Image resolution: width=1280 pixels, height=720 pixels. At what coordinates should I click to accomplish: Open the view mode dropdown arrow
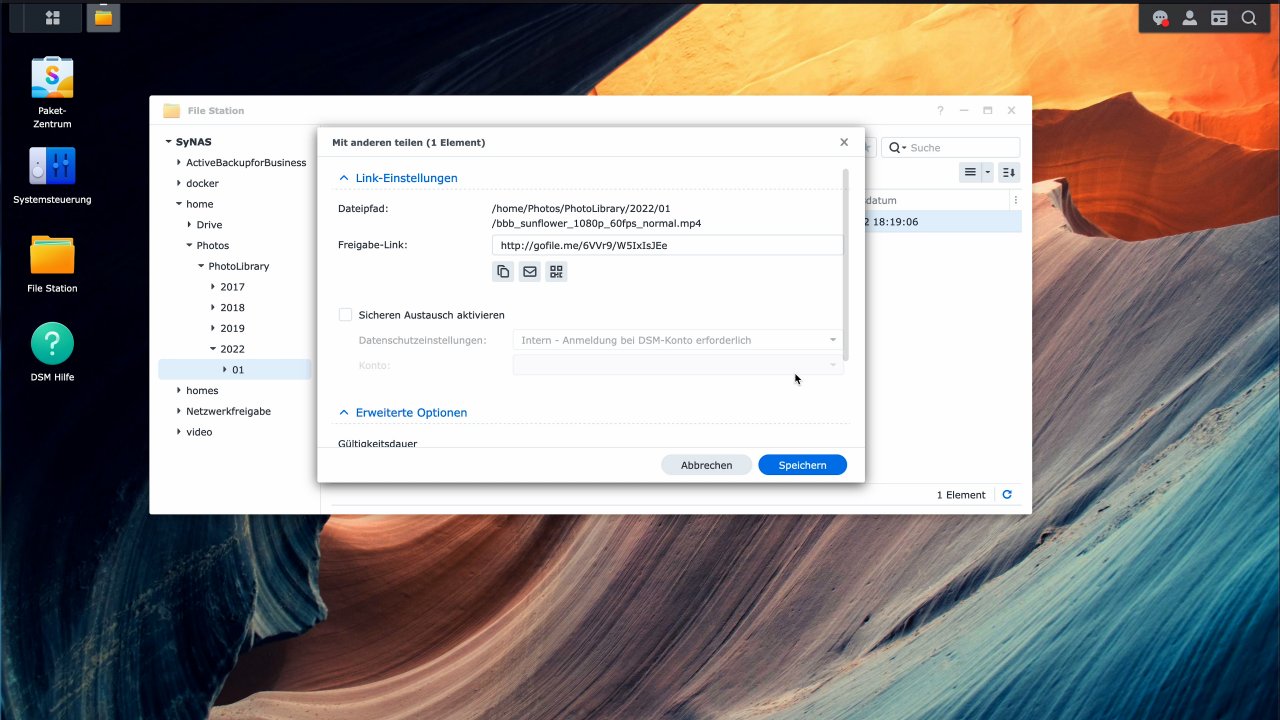tap(988, 172)
